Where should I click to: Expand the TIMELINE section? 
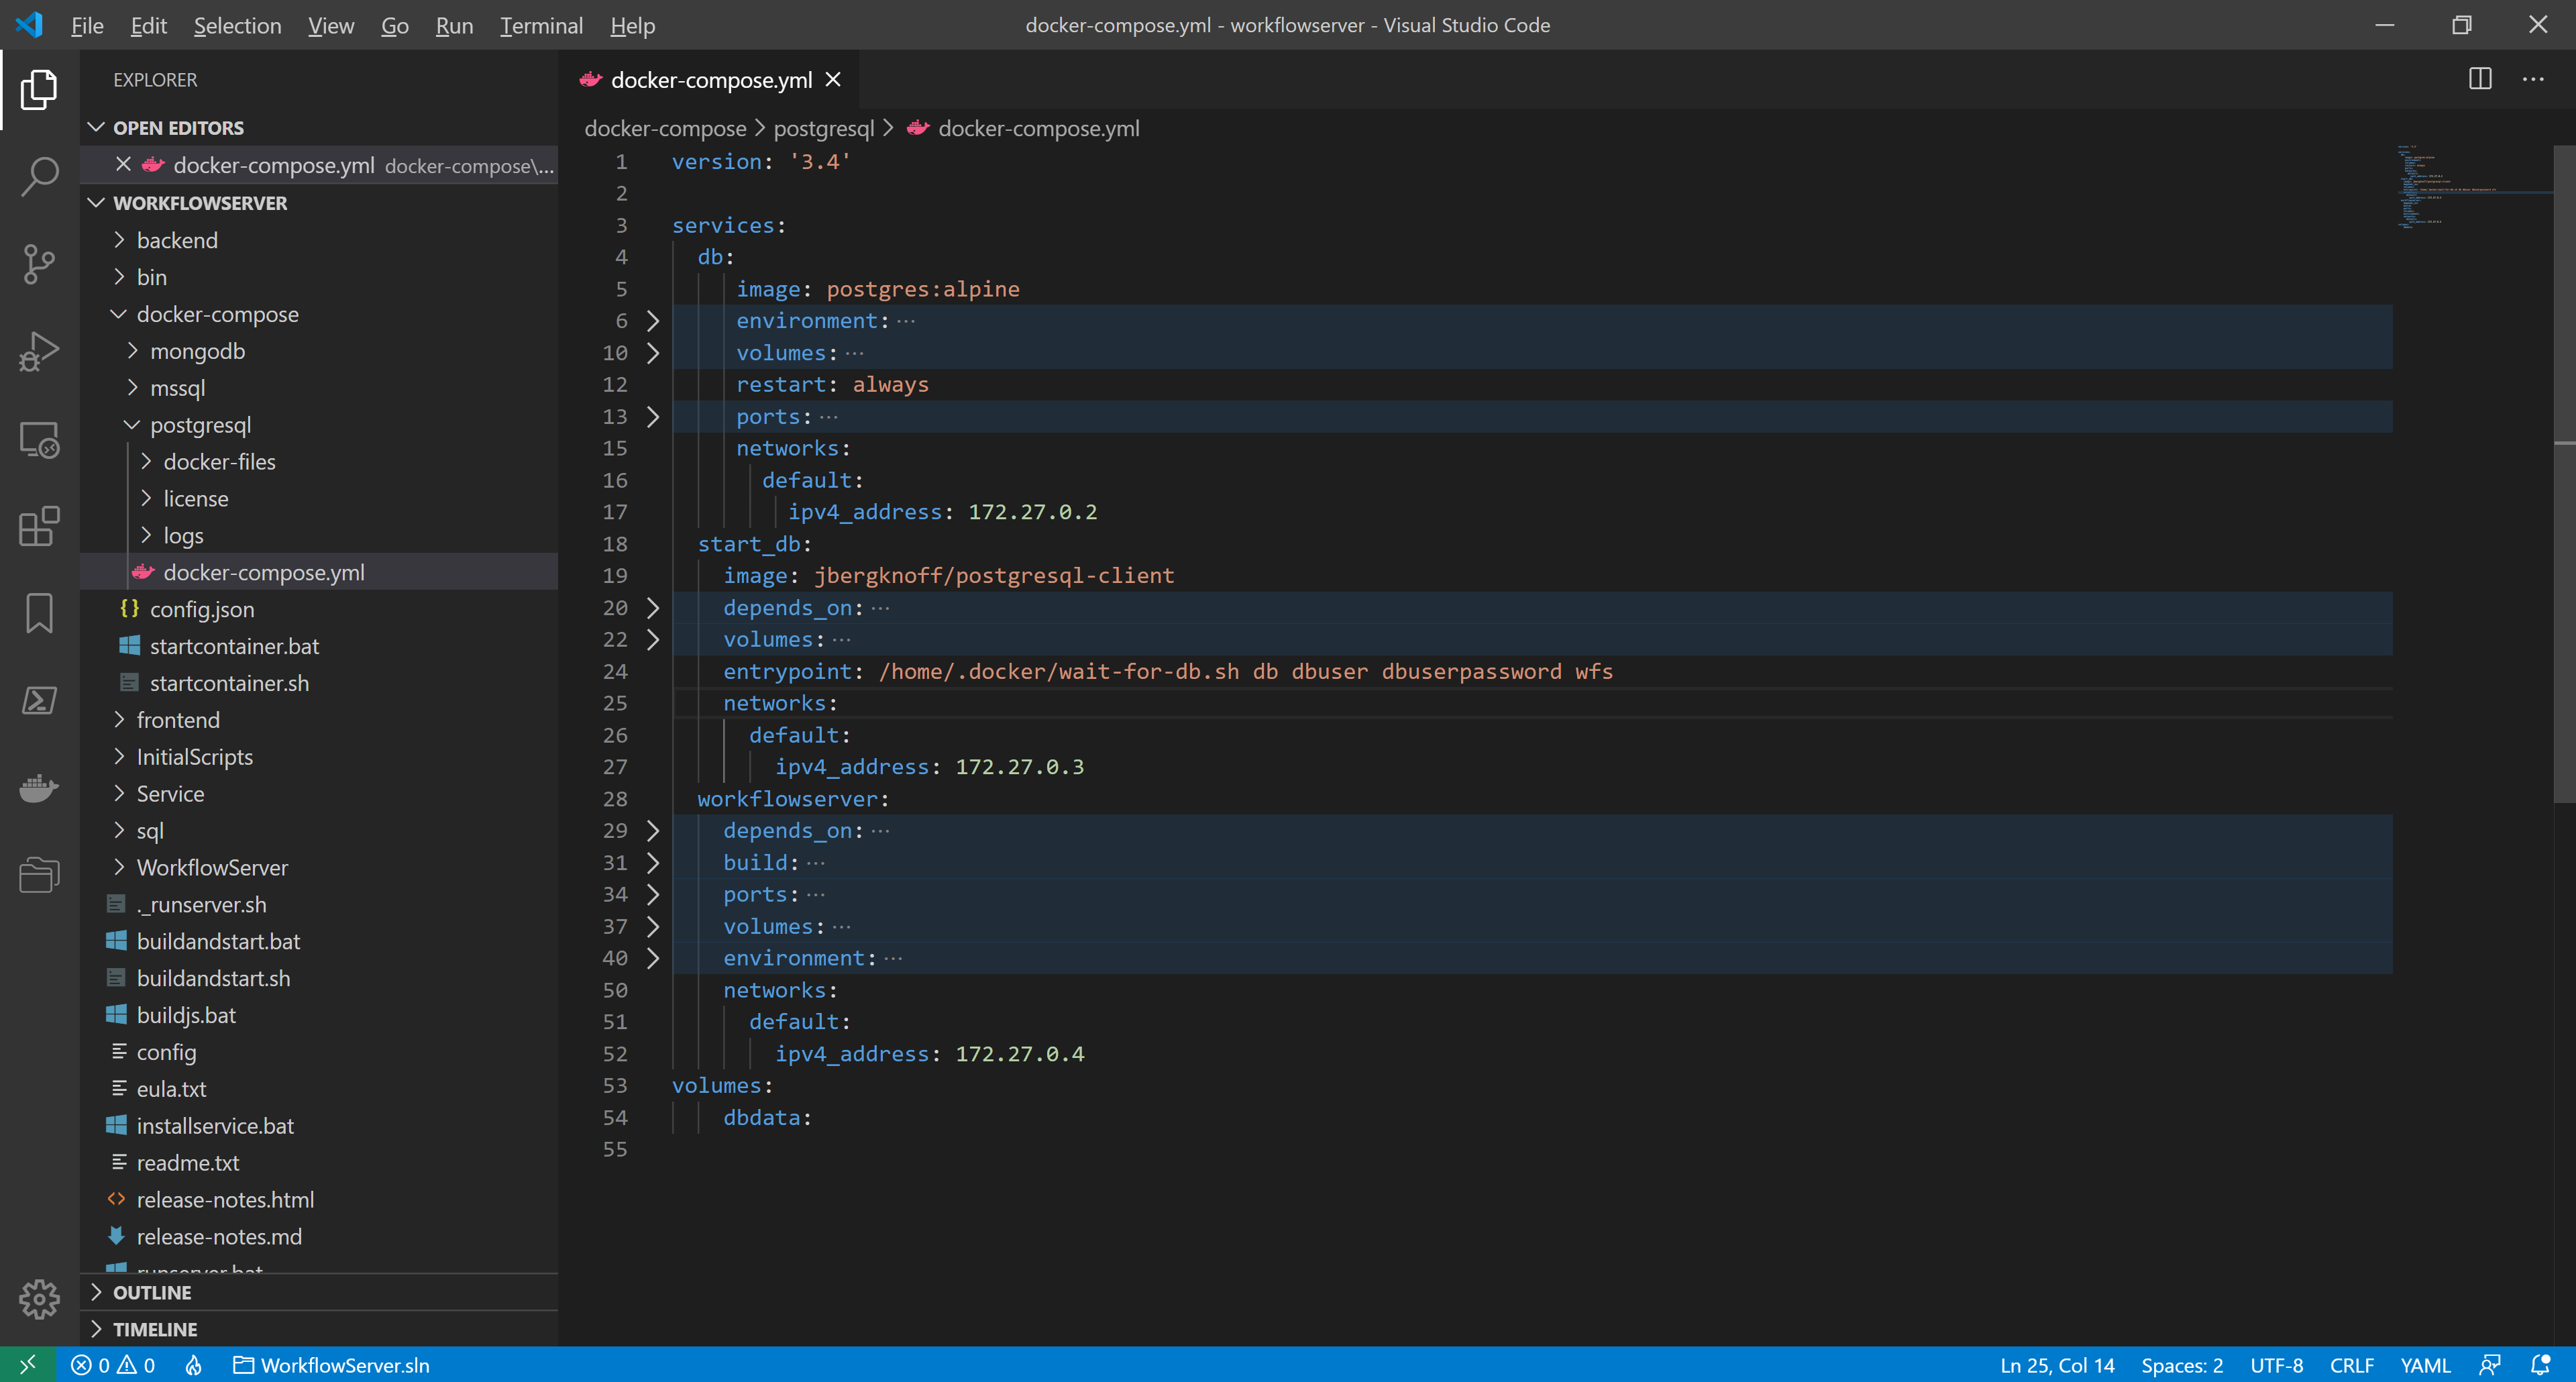tap(155, 1329)
